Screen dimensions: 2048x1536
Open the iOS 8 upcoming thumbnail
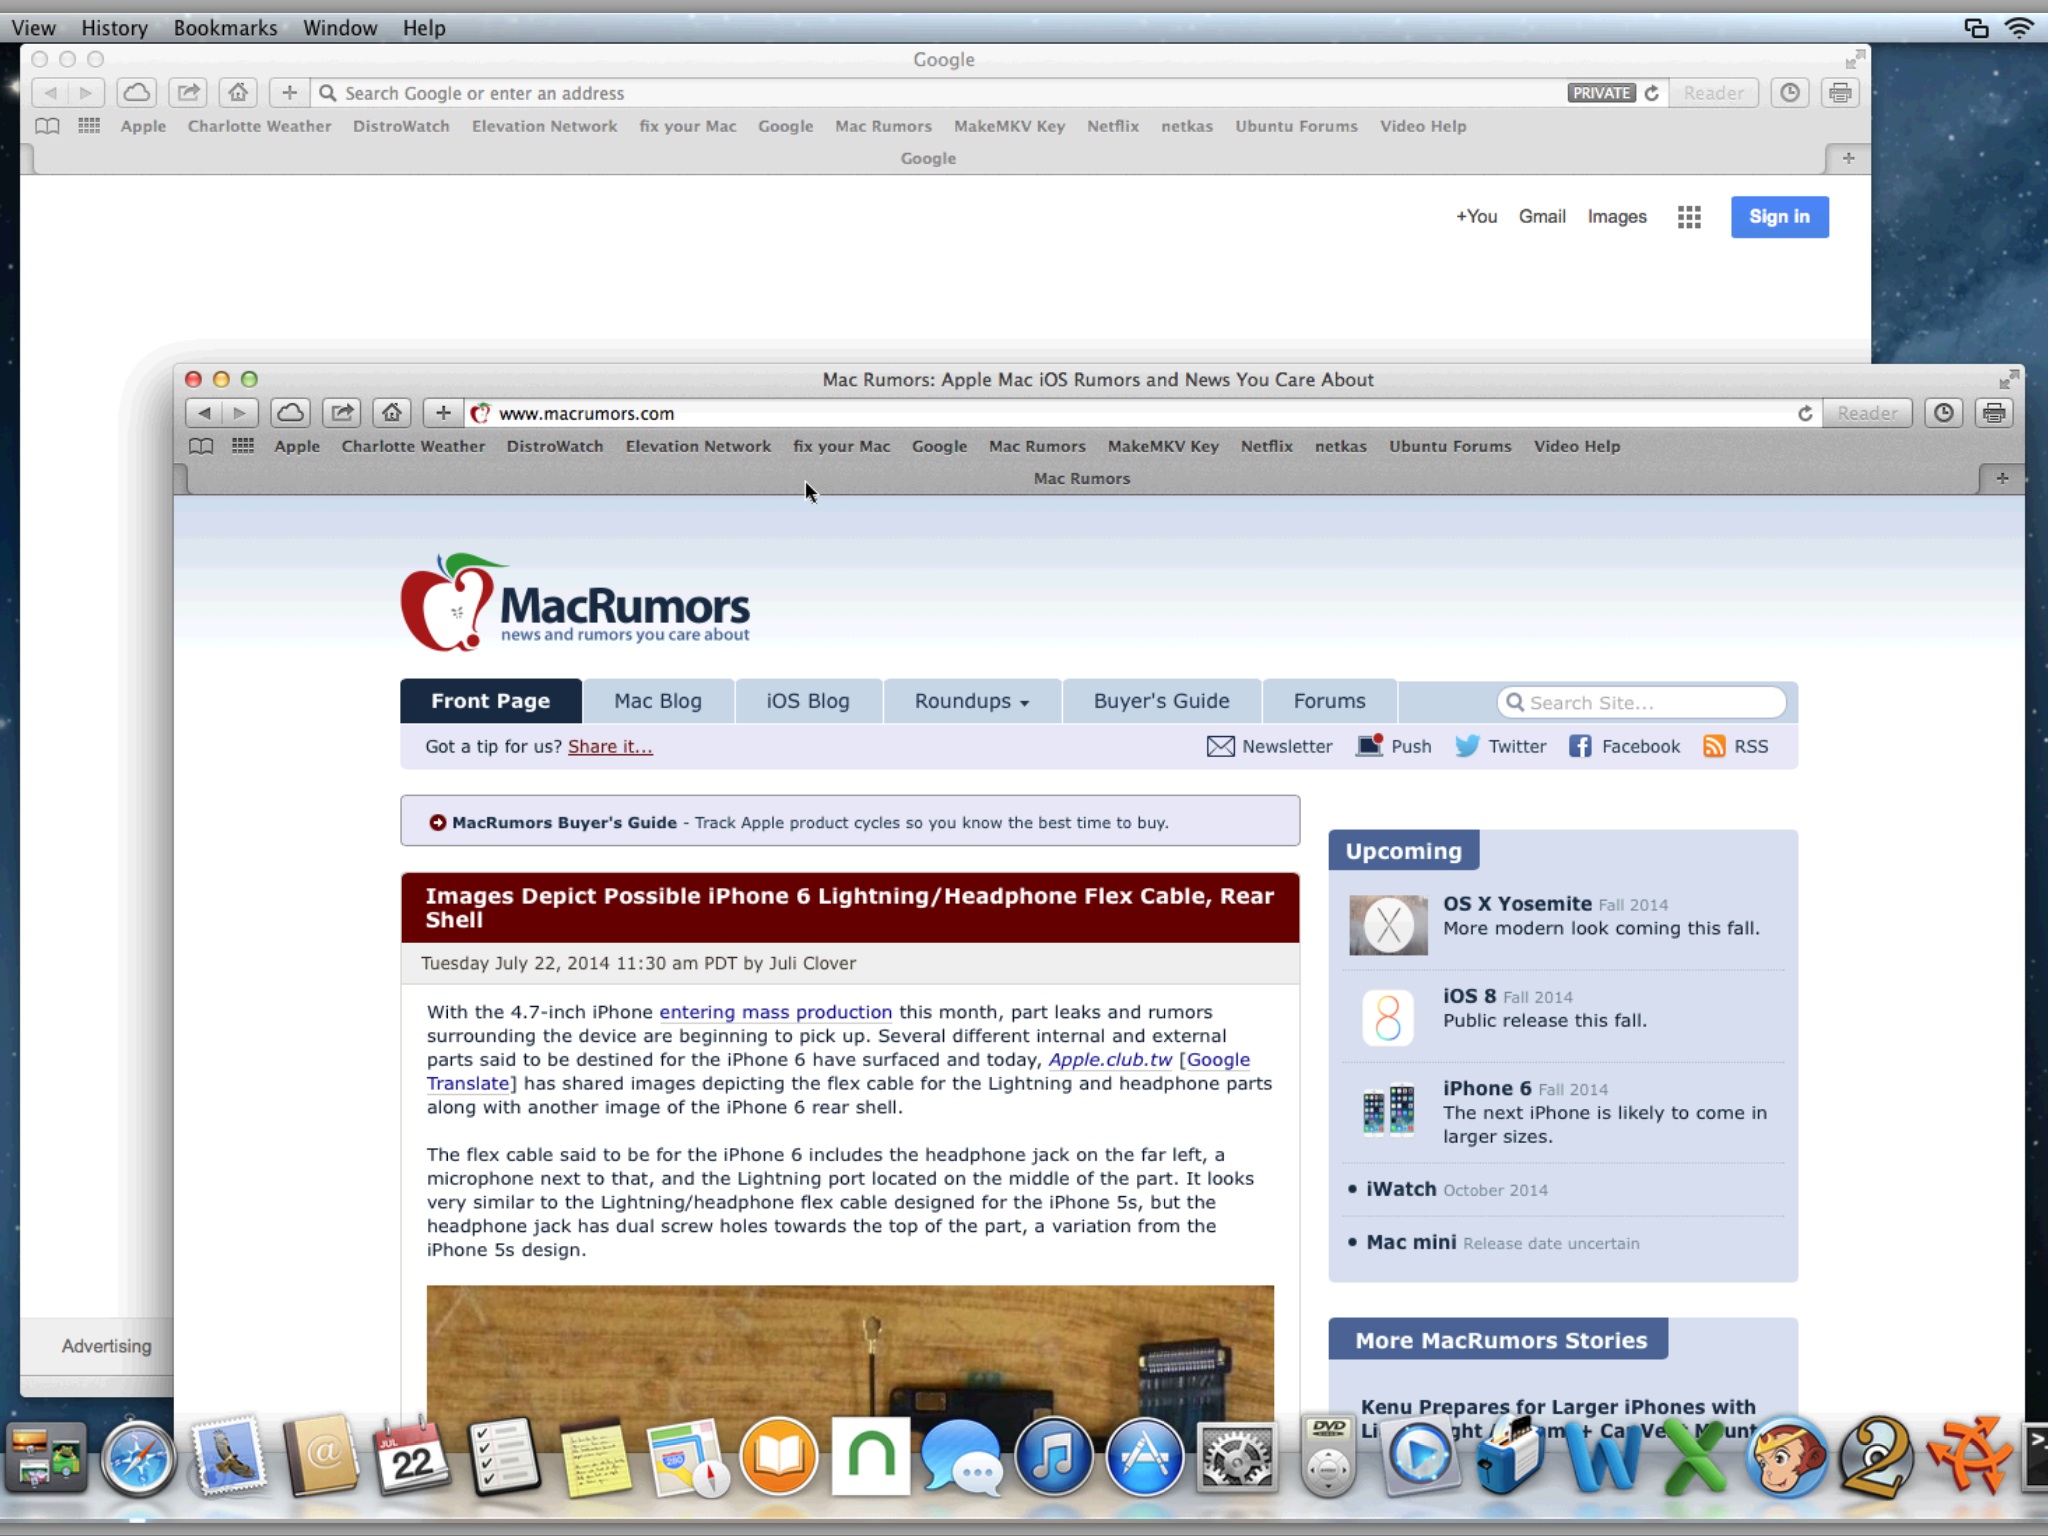pos(1388,1018)
